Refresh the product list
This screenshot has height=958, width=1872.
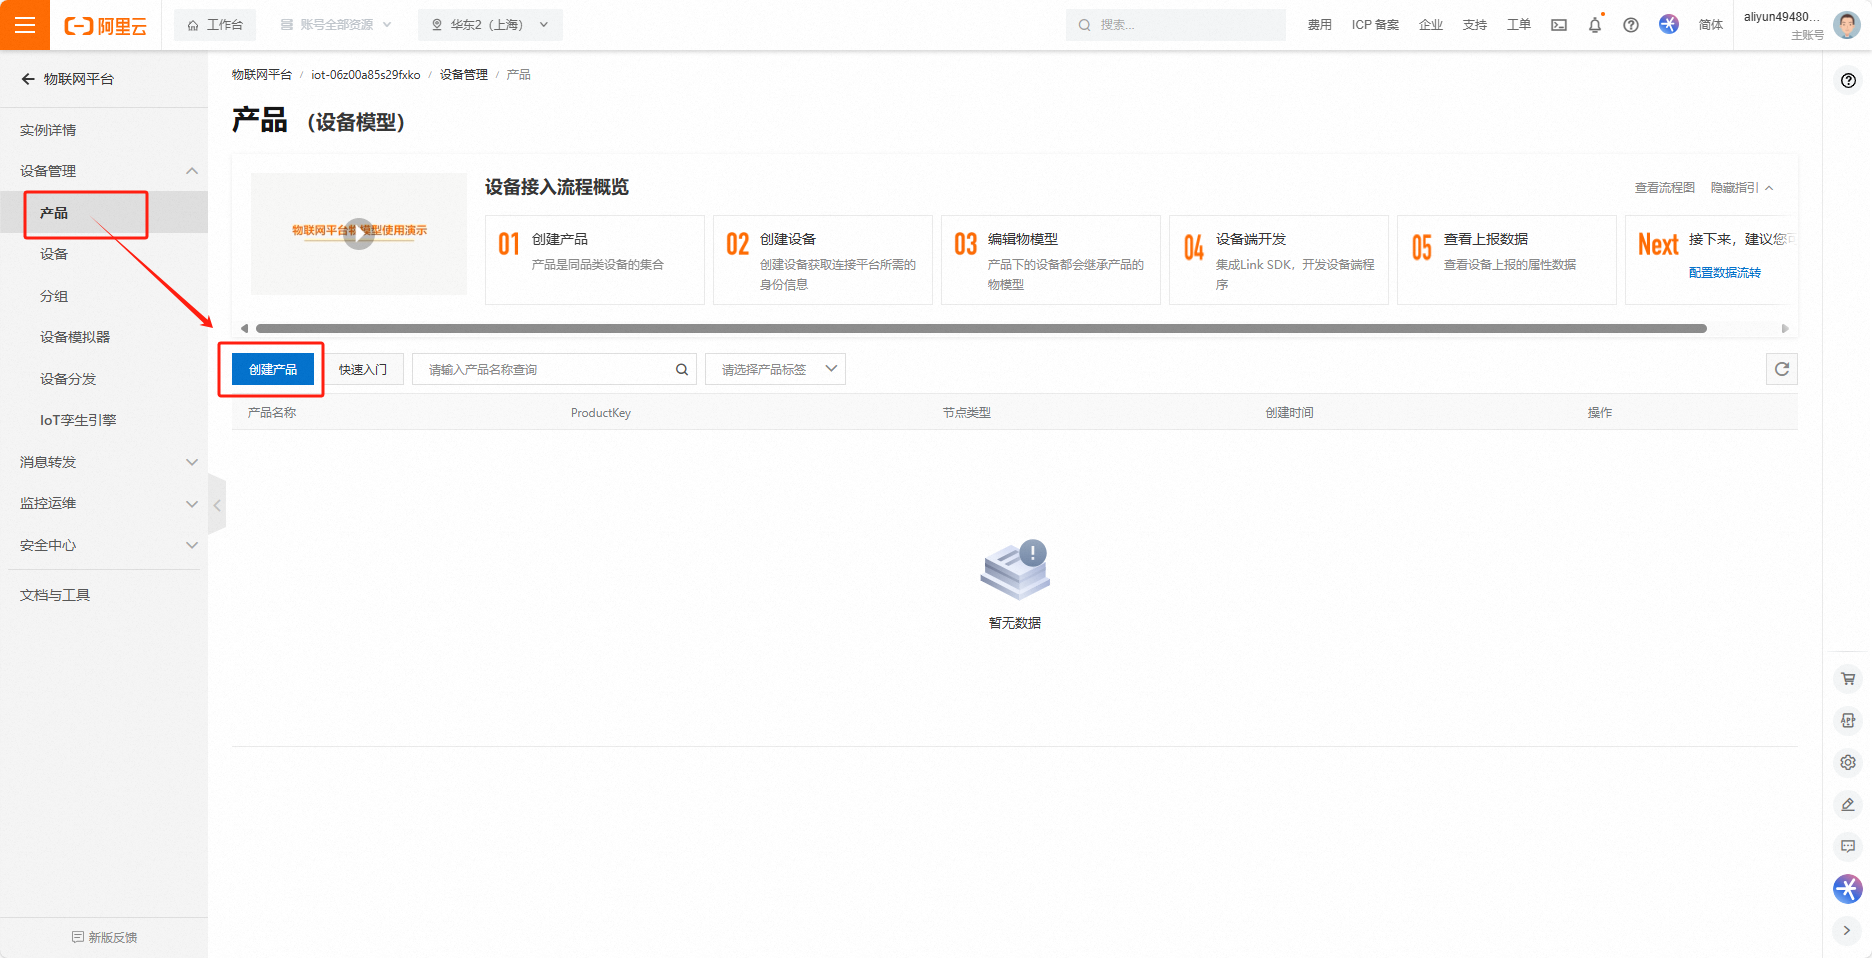point(1782,369)
